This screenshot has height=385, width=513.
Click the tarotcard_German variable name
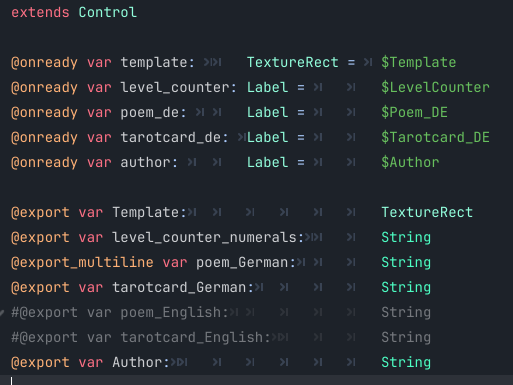click(x=179, y=287)
